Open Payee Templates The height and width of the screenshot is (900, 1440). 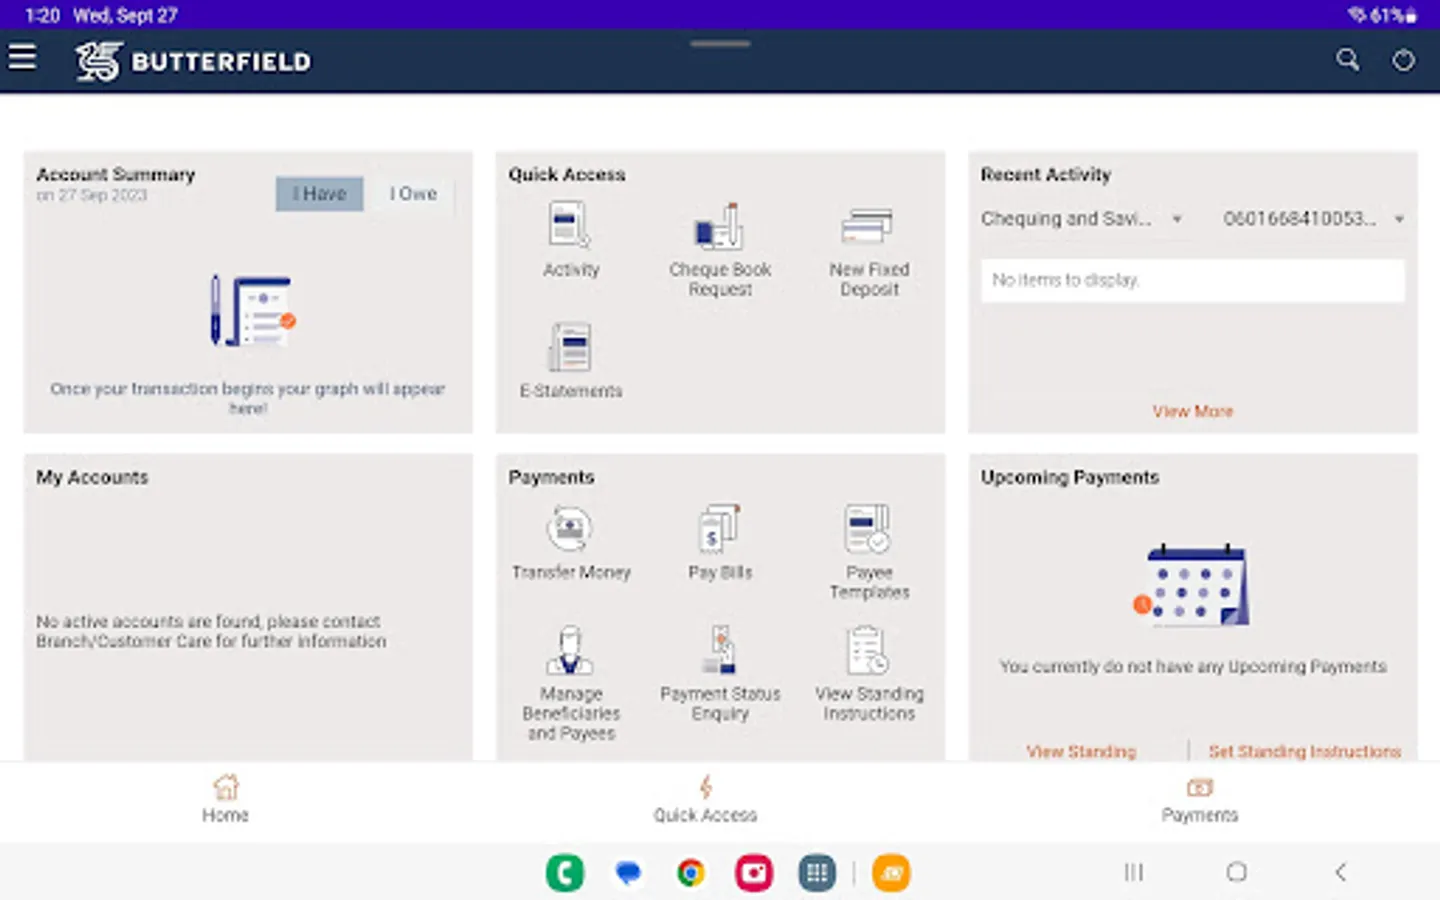(869, 552)
